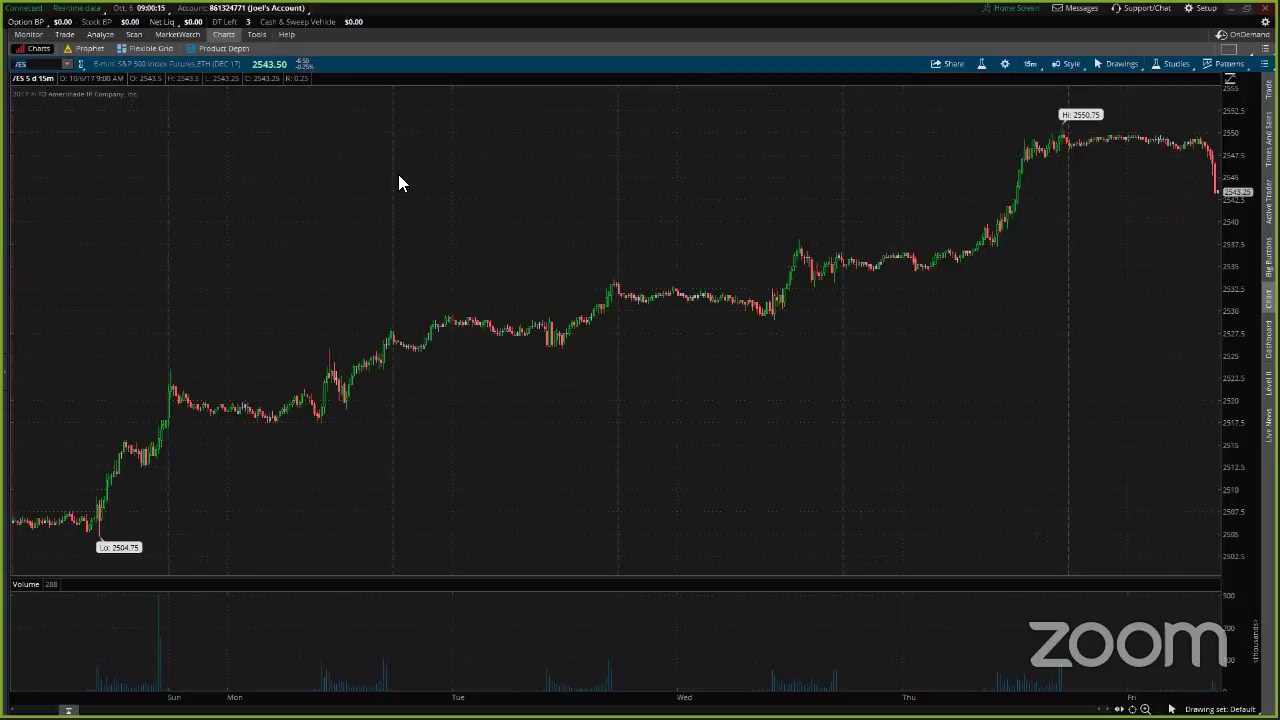Open the Tools tab
The width and height of the screenshot is (1280, 720).
click(257, 34)
